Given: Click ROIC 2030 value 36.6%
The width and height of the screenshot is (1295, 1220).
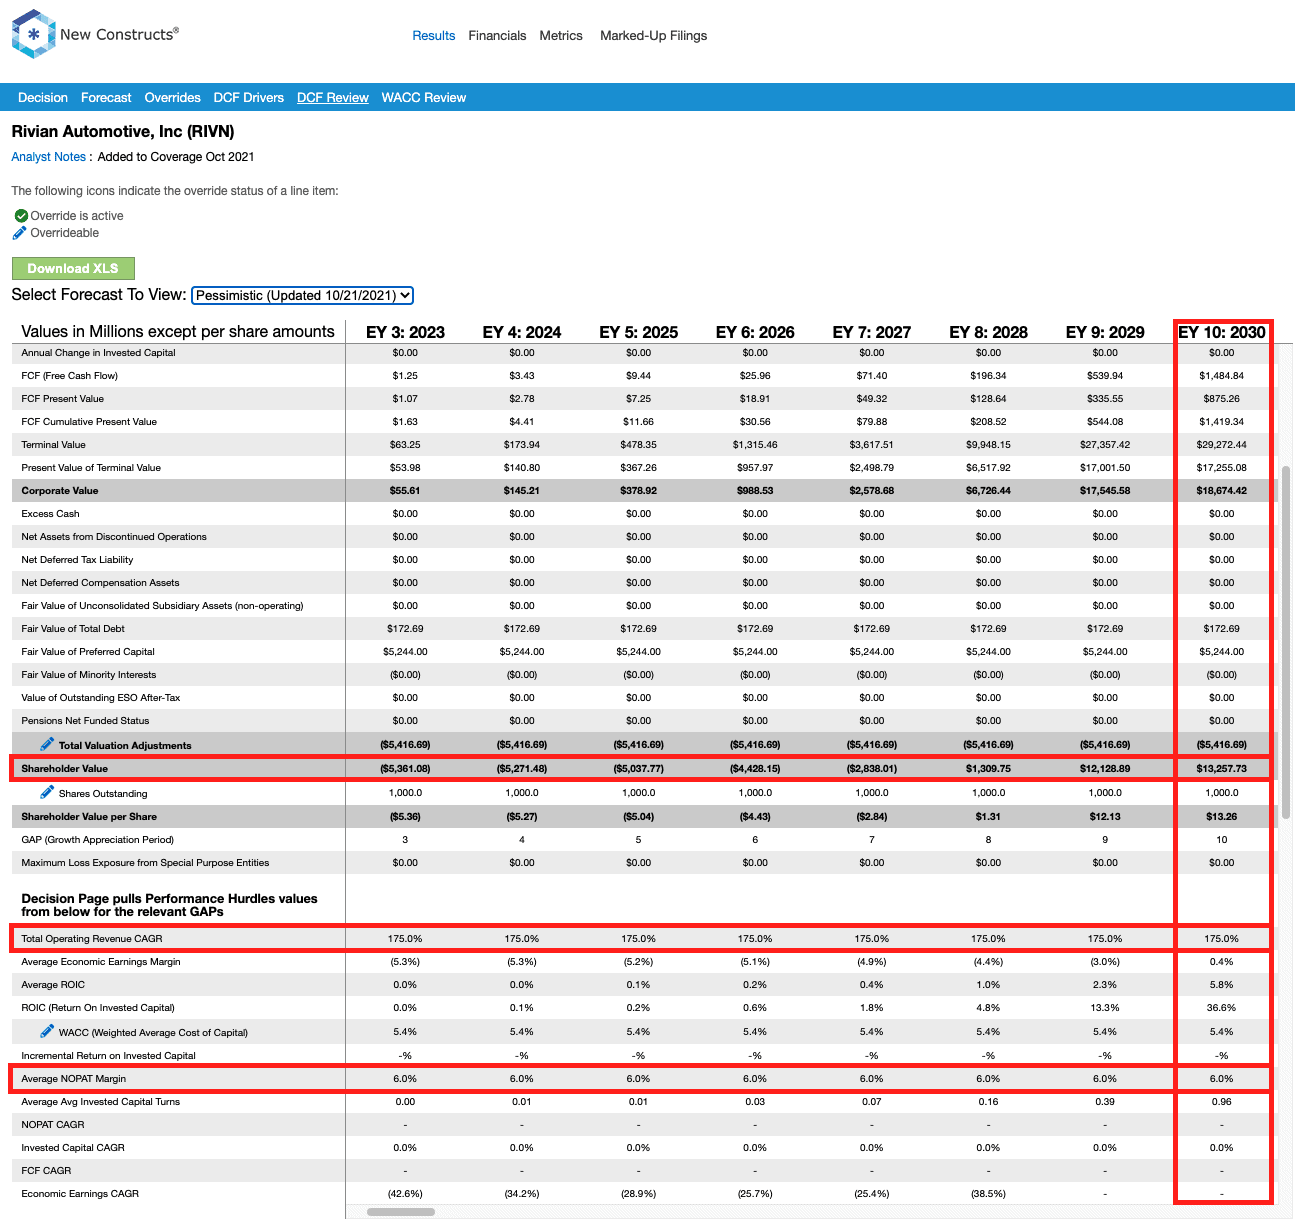Looking at the screenshot, I should pyautogui.click(x=1222, y=1007).
